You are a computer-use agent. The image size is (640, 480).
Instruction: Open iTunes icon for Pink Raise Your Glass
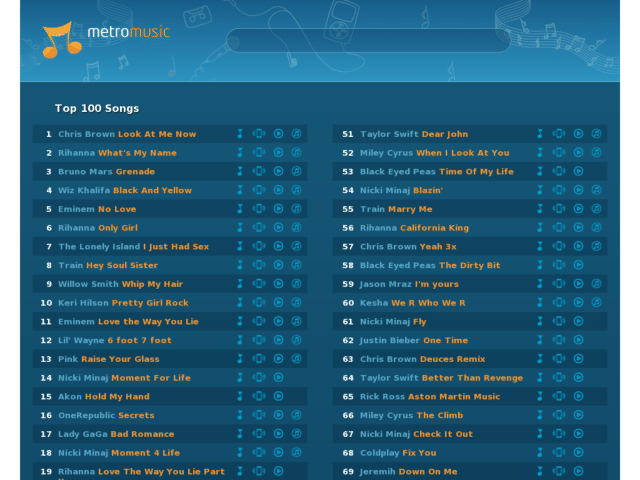[x=297, y=359]
